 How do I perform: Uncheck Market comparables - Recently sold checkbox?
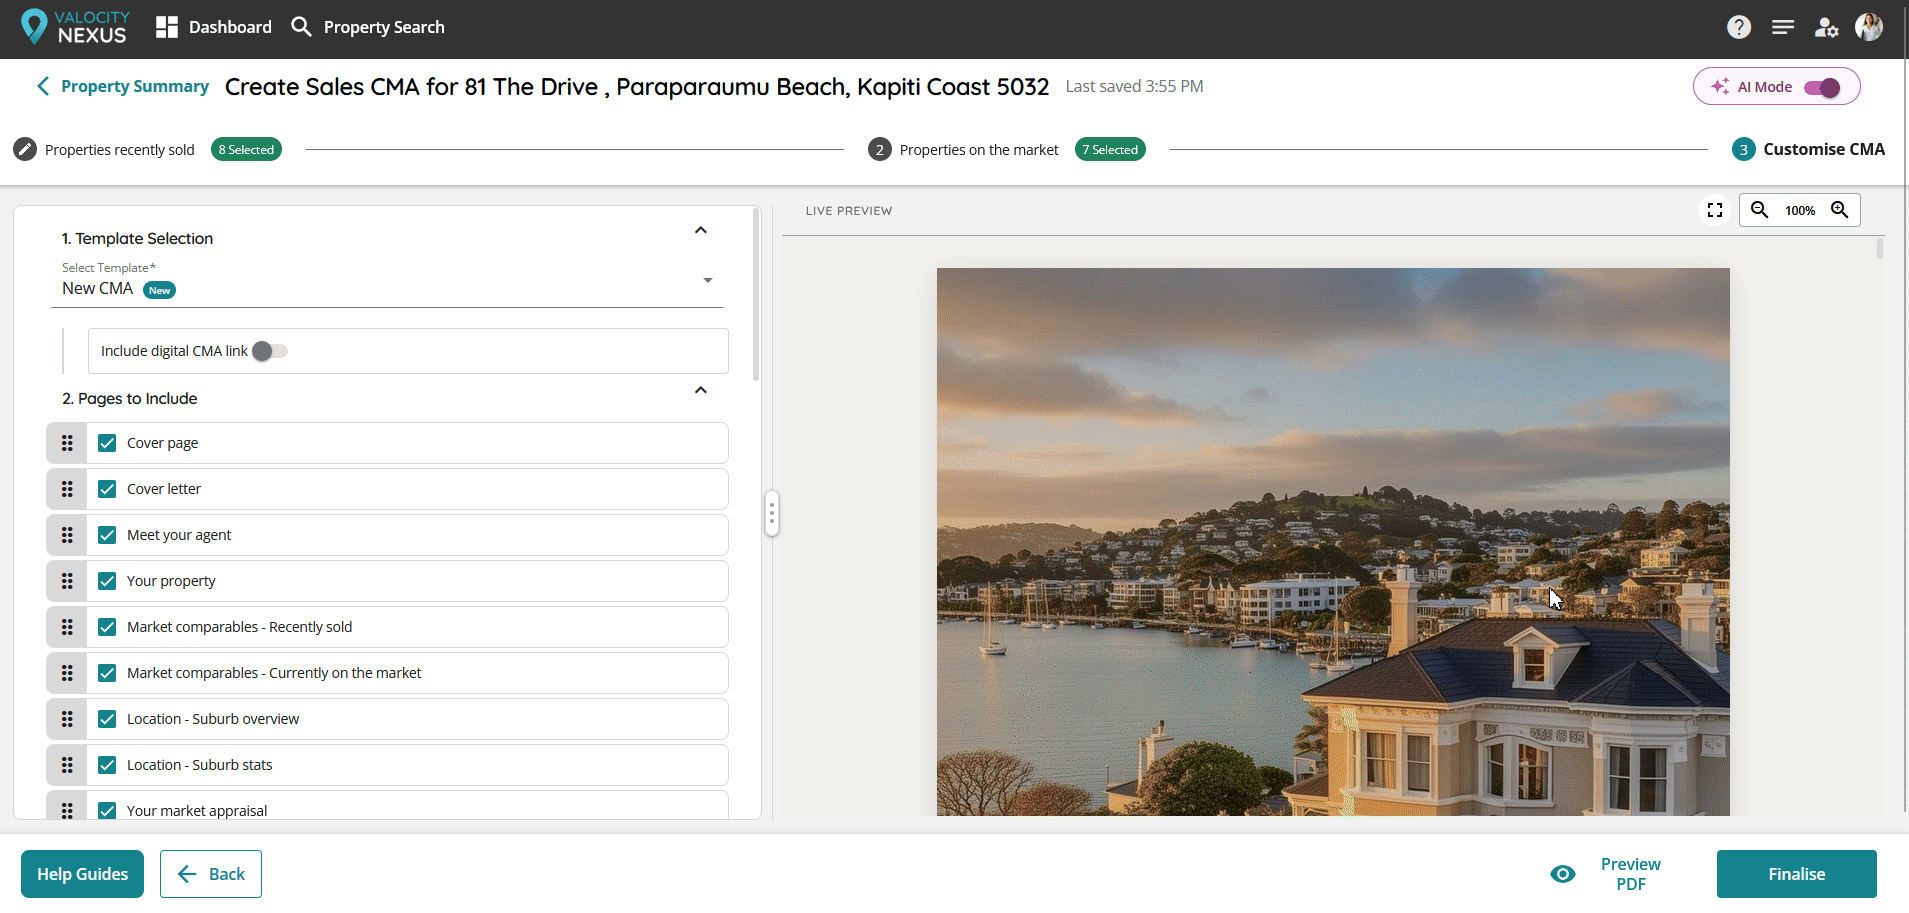(107, 627)
